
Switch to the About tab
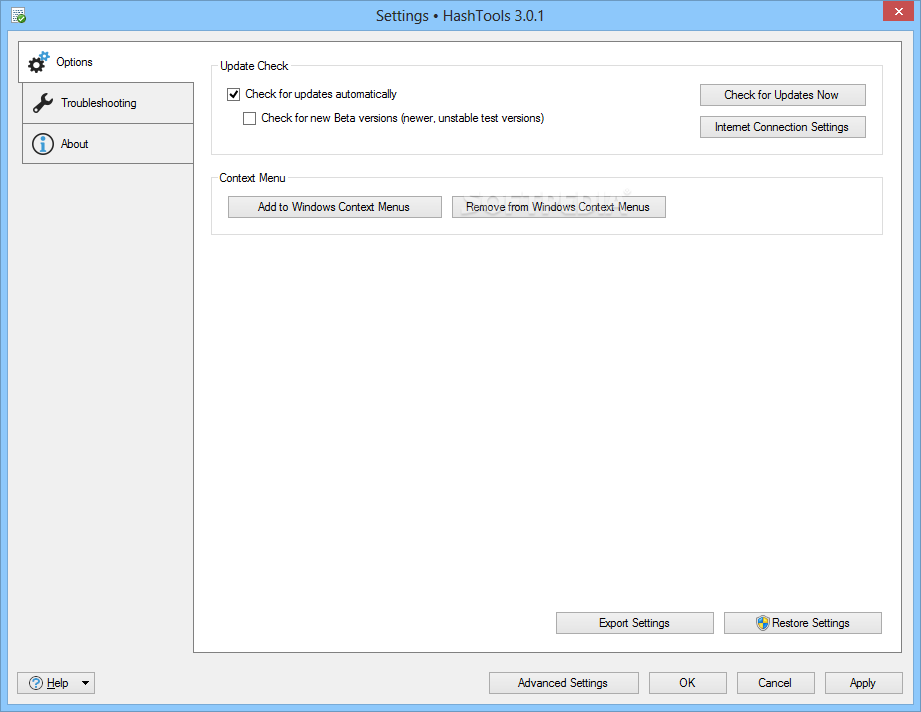pos(108,144)
